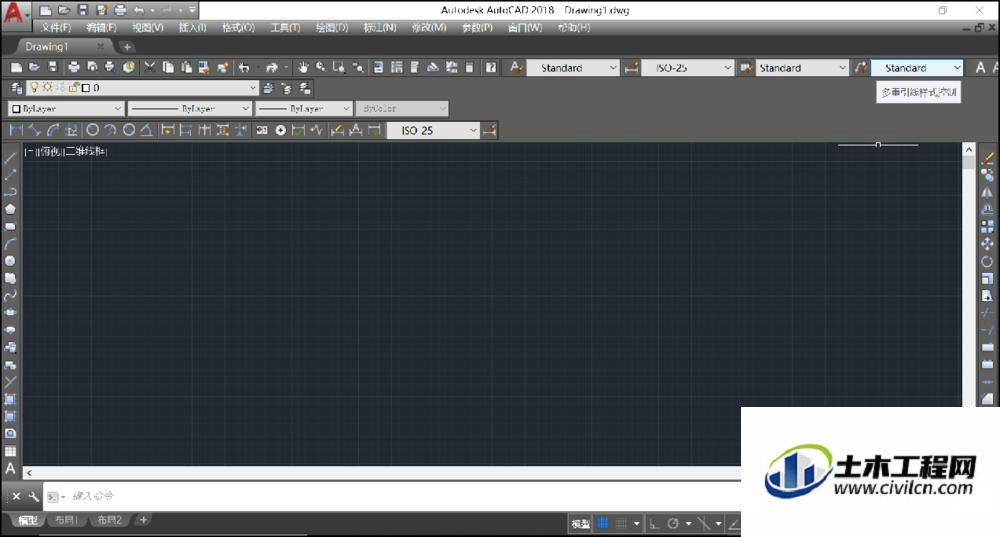1000x537 pixels.
Task: Toggle polar tracking in the status bar
Action: [673, 524]
